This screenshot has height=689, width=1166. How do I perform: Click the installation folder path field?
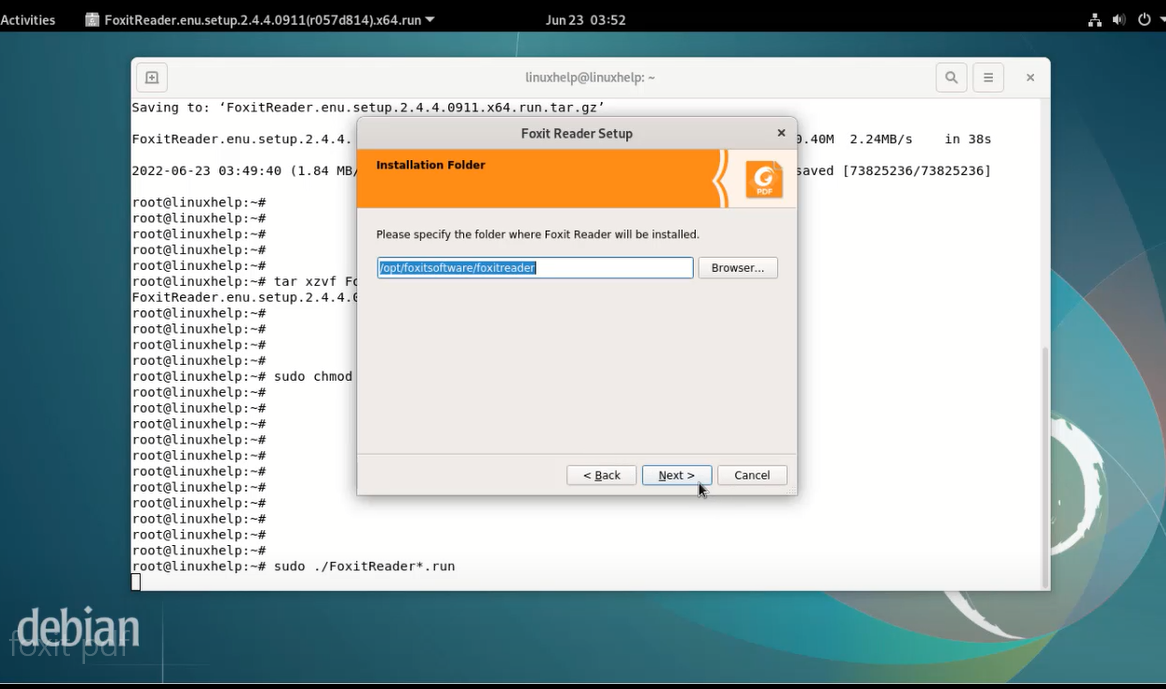tap(535, 268)
